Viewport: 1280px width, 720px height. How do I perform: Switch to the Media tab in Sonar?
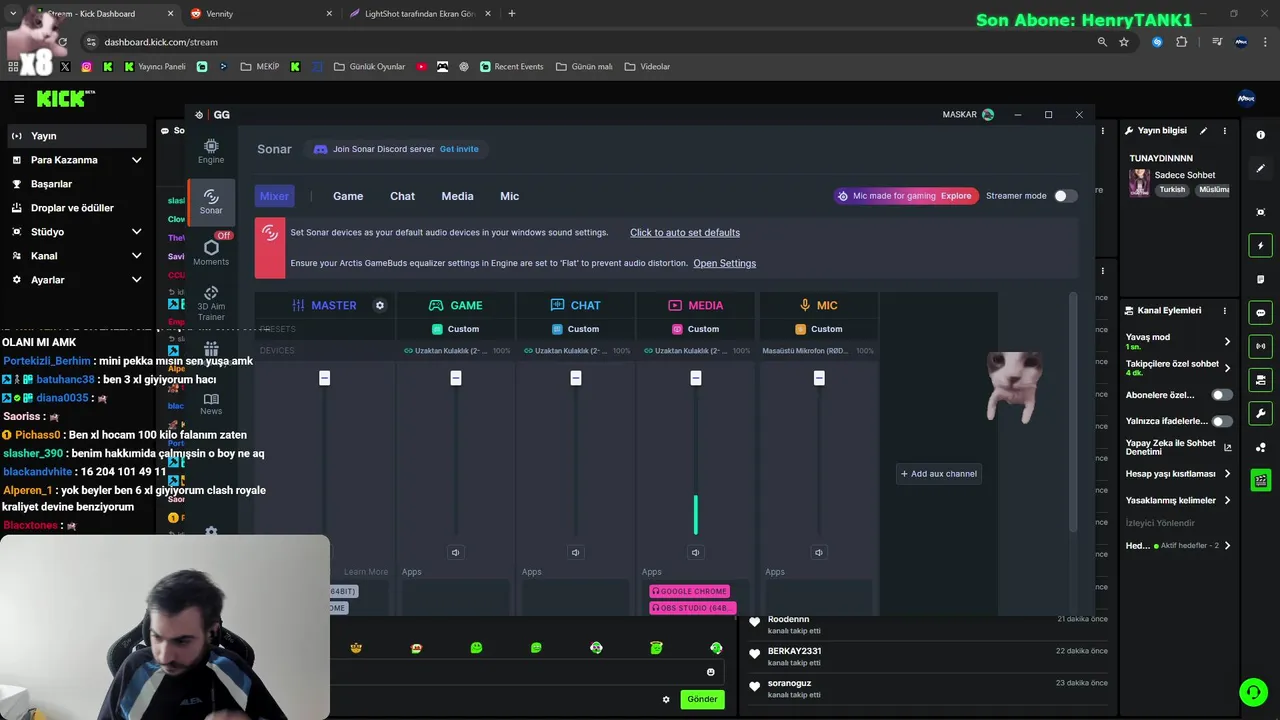457,196
